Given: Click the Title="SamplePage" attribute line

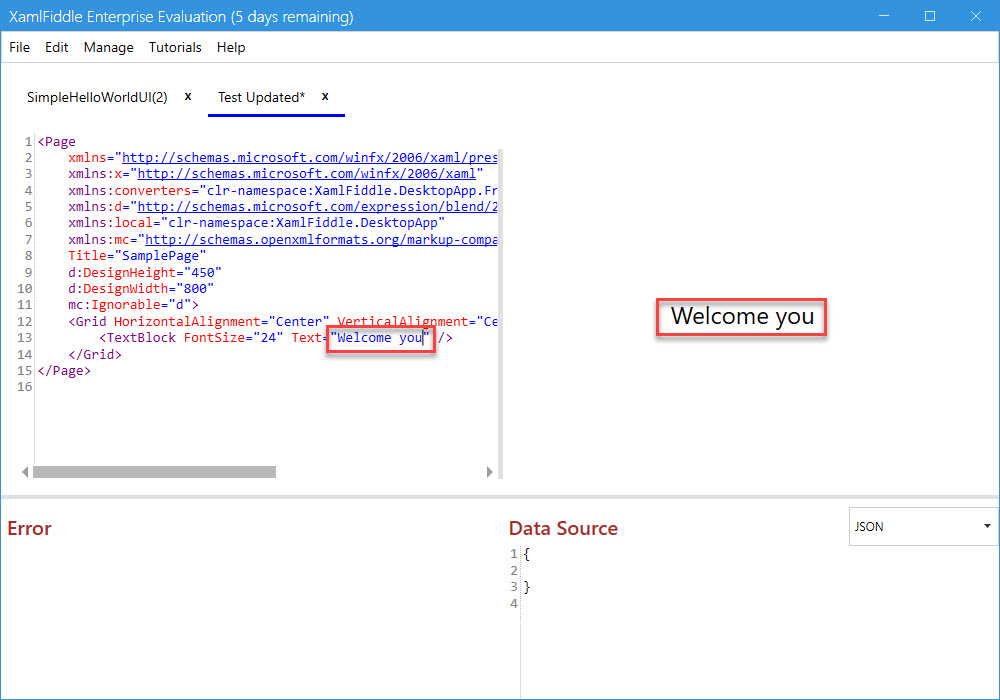Looking at the screenshot, I should [137, 256].
